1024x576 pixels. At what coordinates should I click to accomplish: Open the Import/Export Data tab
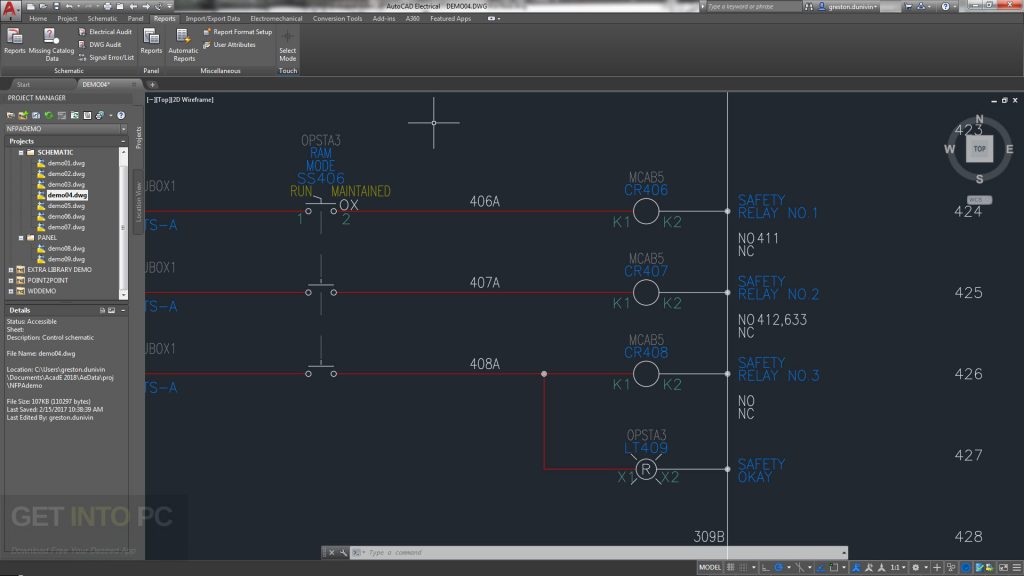click(212, 18)
